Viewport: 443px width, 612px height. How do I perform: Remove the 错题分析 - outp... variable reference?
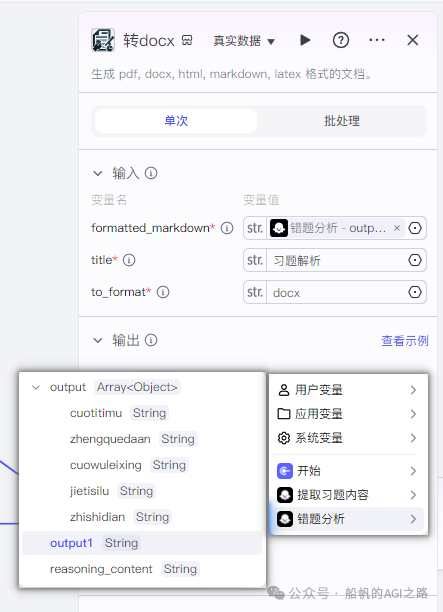coord(397,228)
